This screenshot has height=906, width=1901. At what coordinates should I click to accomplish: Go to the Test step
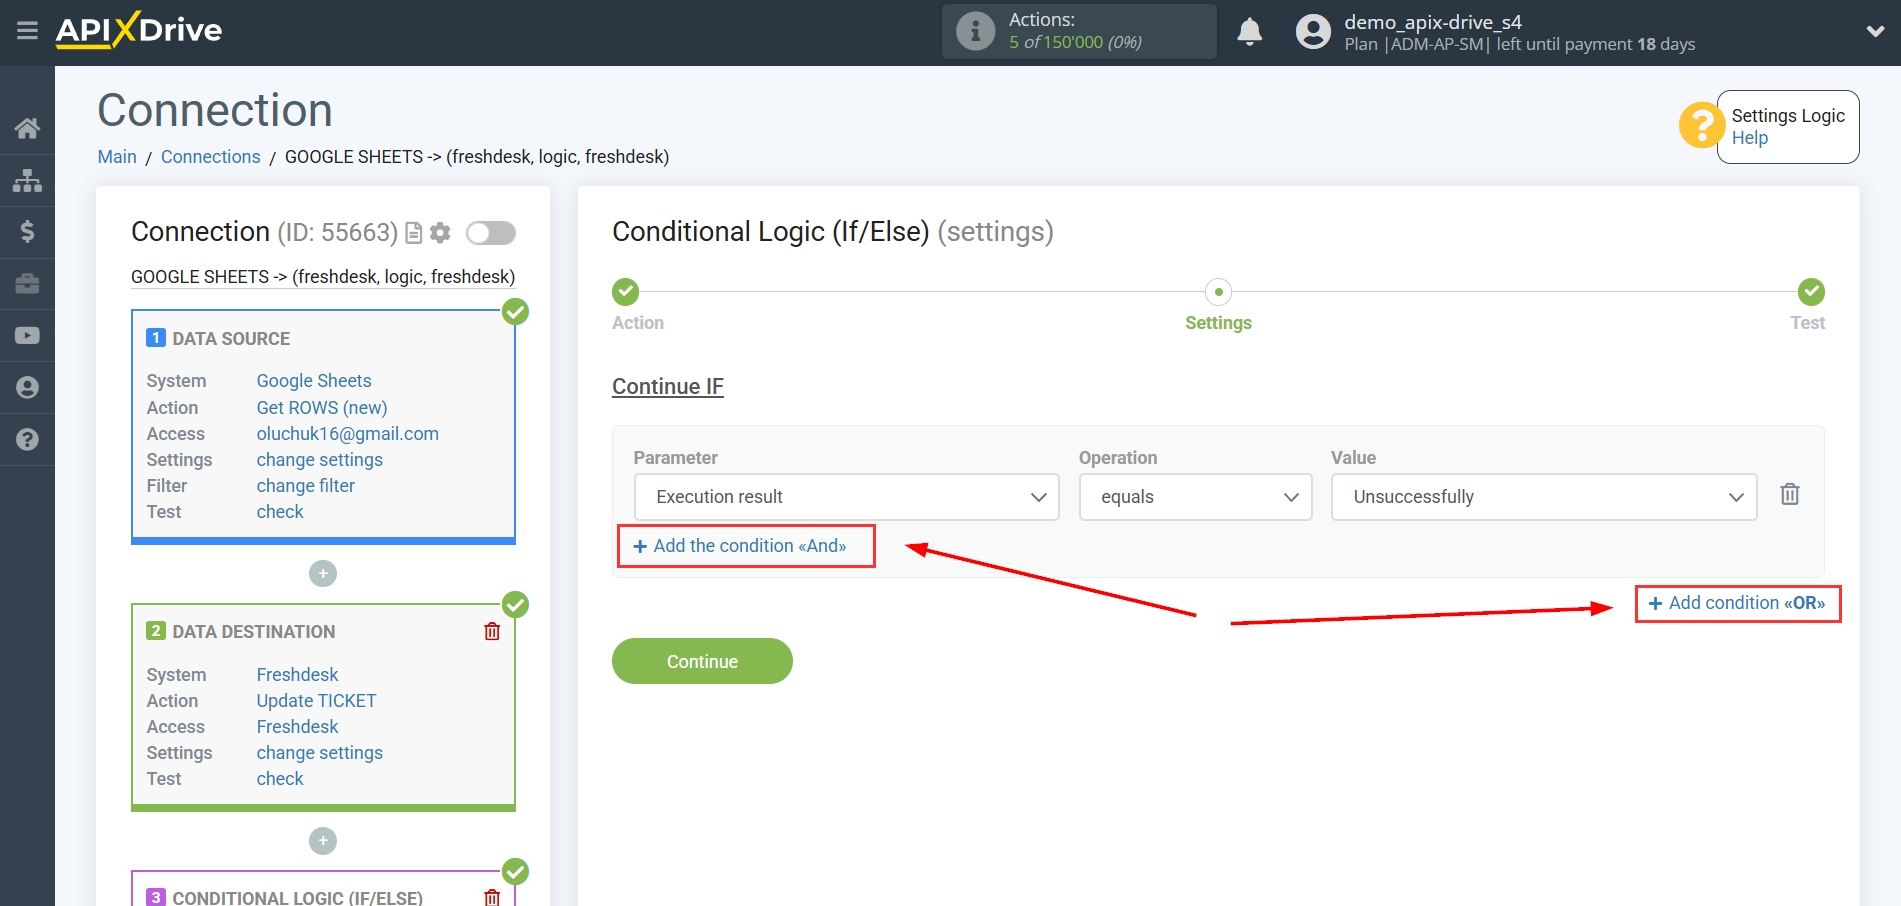[1811, 292]
